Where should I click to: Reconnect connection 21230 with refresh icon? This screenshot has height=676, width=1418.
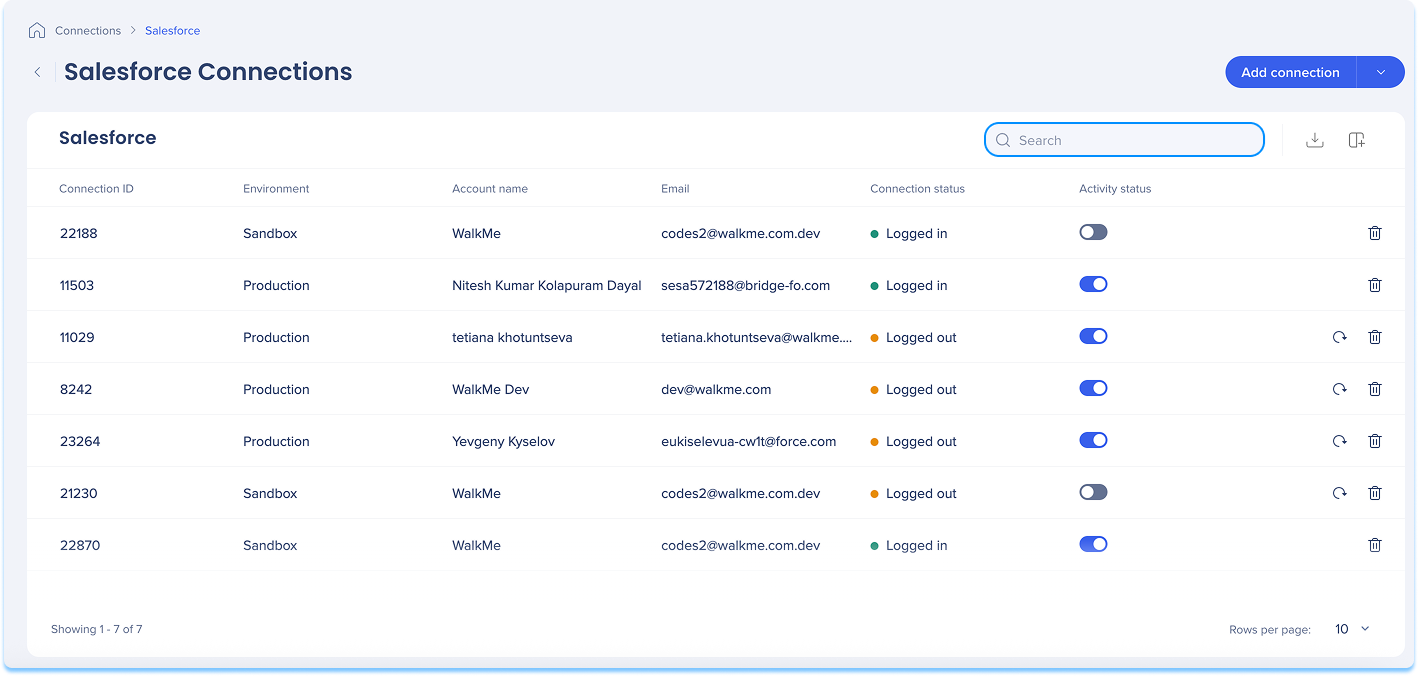tap(1339, 493)
